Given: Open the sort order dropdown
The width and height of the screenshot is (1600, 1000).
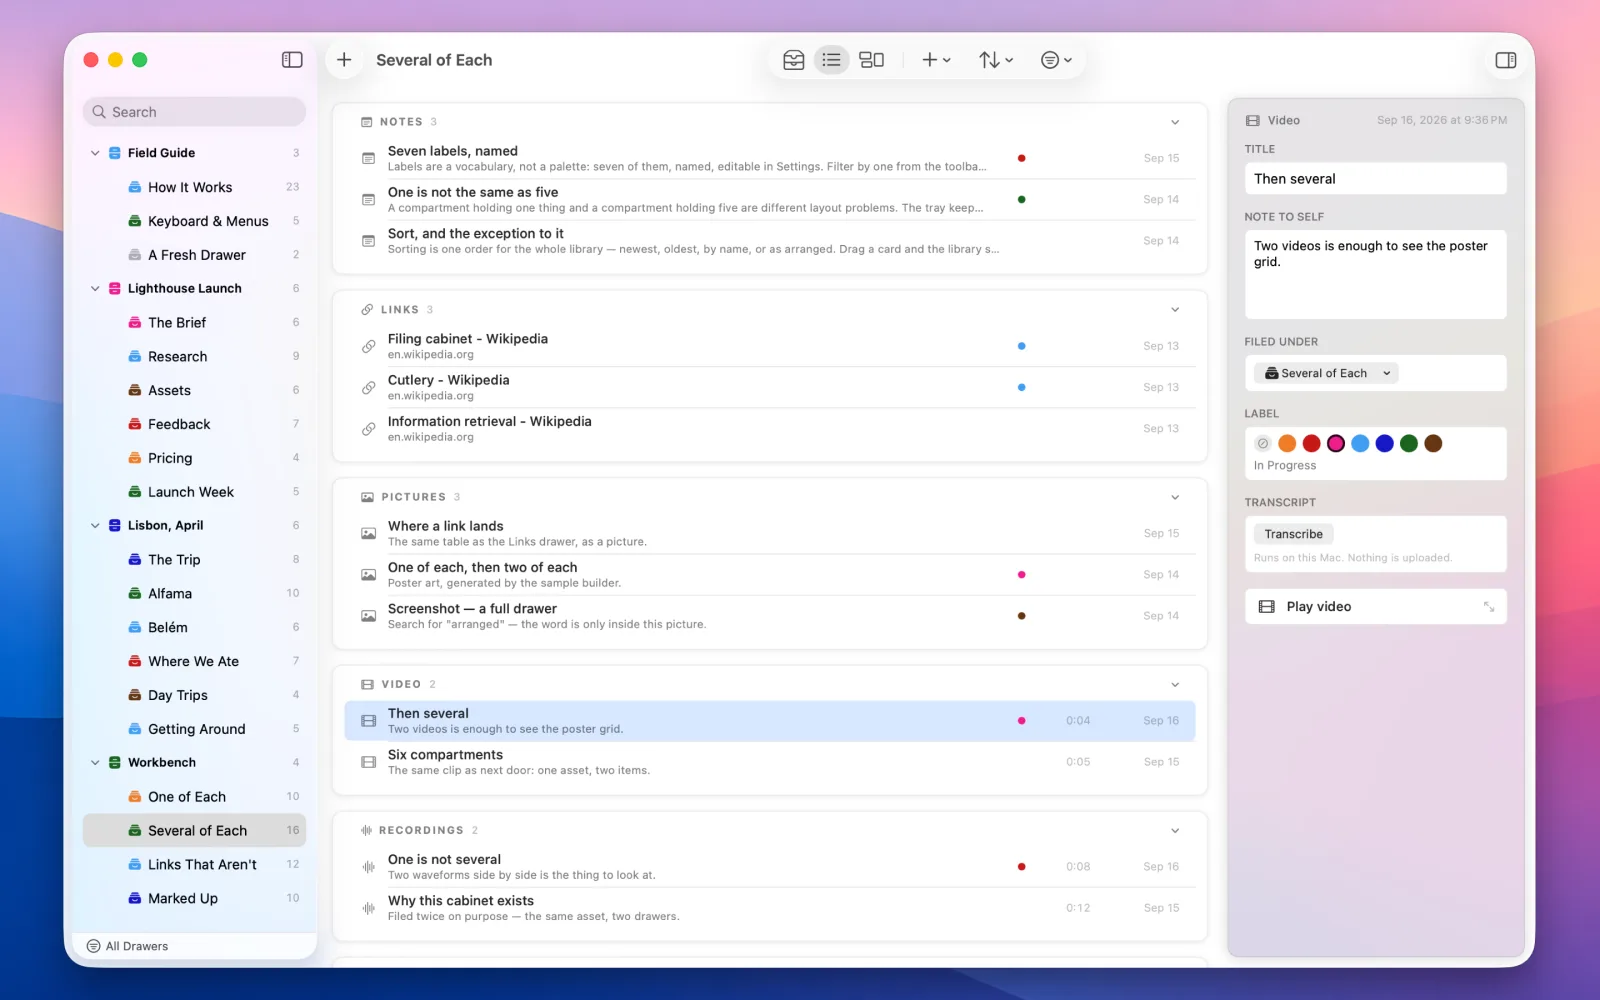Looking at the screenshot, I should (996, 60).
